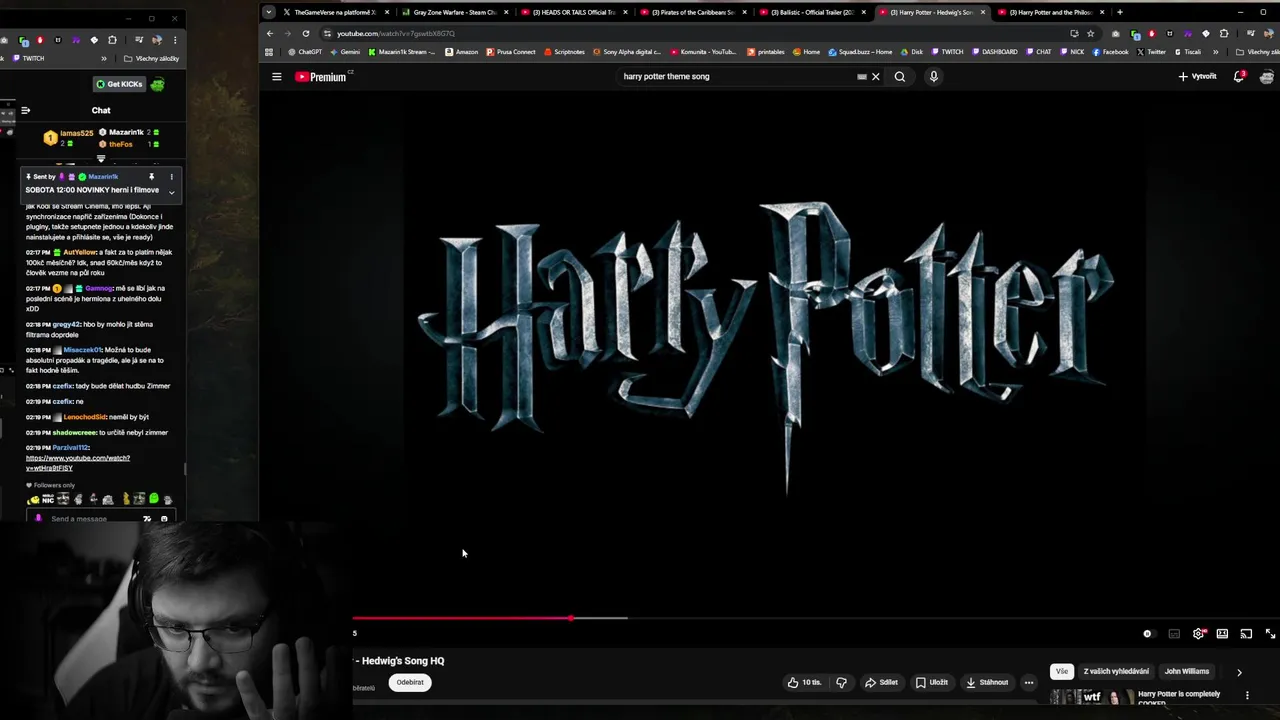The image size is (1280, 720).
Task: Open the Chrome three-dot menu in chat window
Action: point(175,40)
